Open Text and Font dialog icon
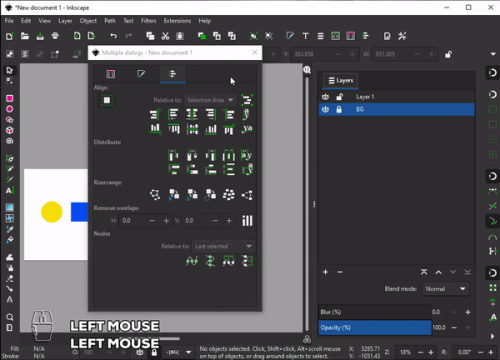The height and width of the screenshot is (360, 500). [x=305, y=36]
